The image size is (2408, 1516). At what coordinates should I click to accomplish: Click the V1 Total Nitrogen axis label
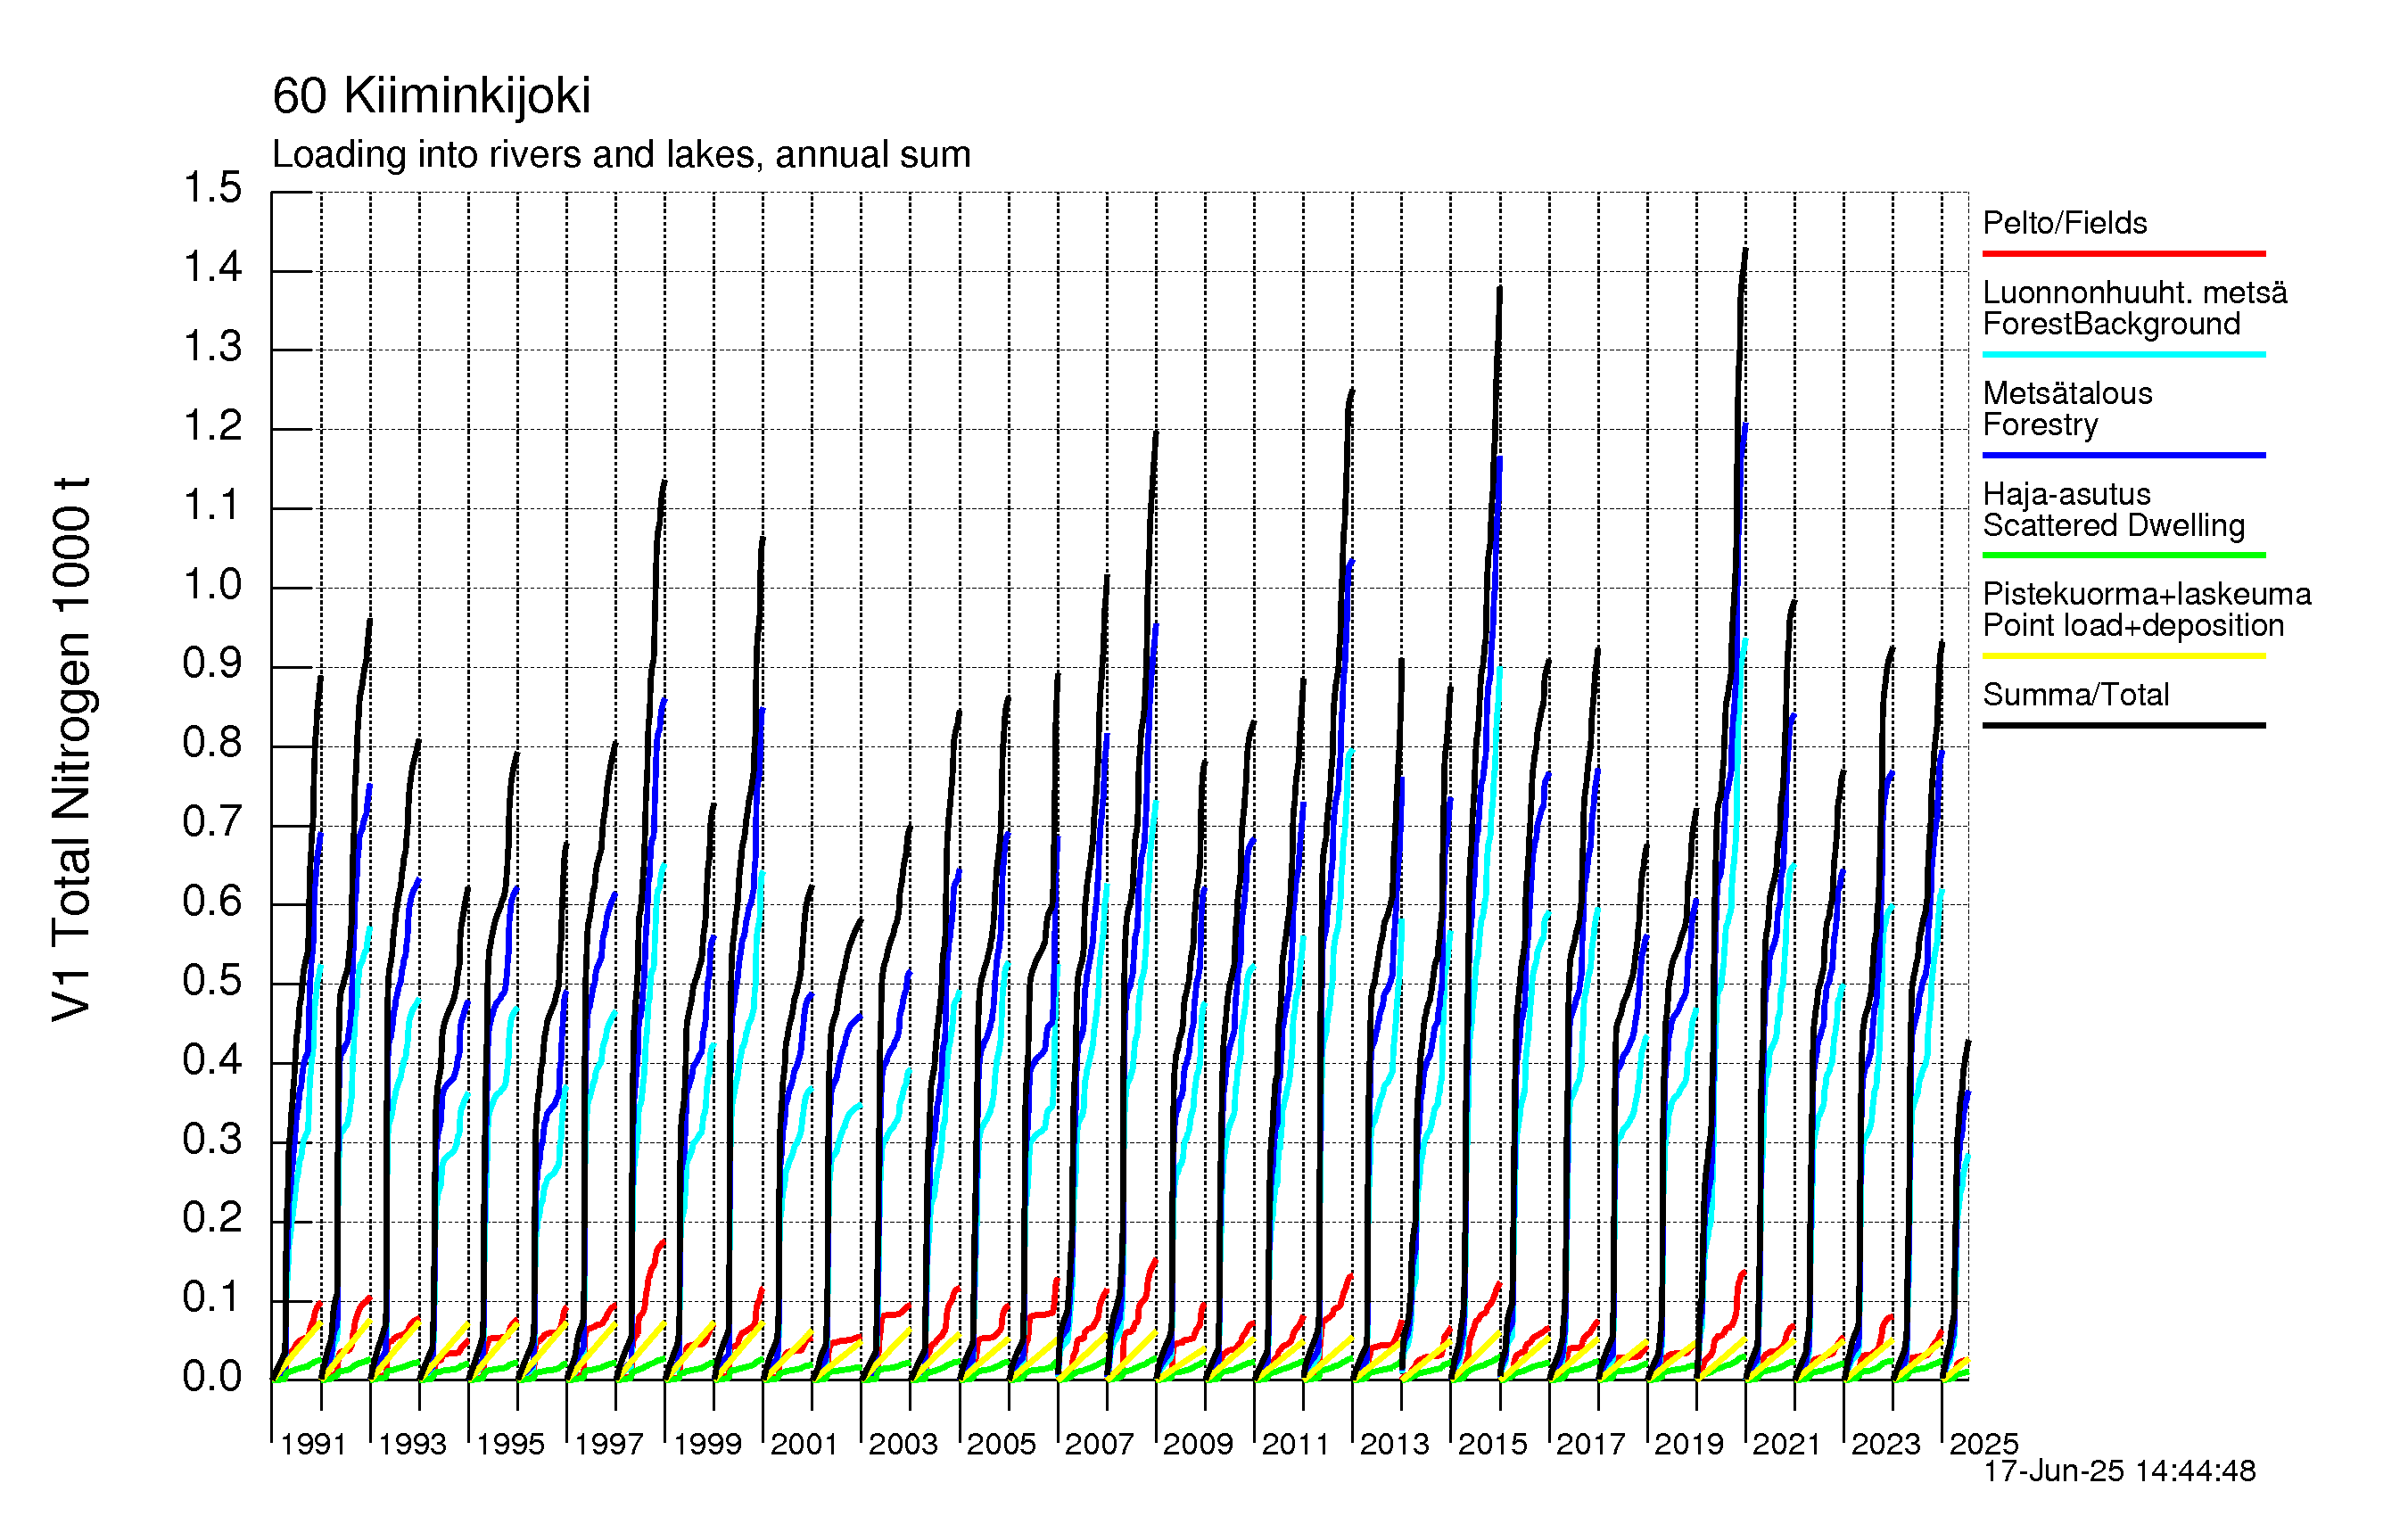pyautogui.click(x=71, y=748)
